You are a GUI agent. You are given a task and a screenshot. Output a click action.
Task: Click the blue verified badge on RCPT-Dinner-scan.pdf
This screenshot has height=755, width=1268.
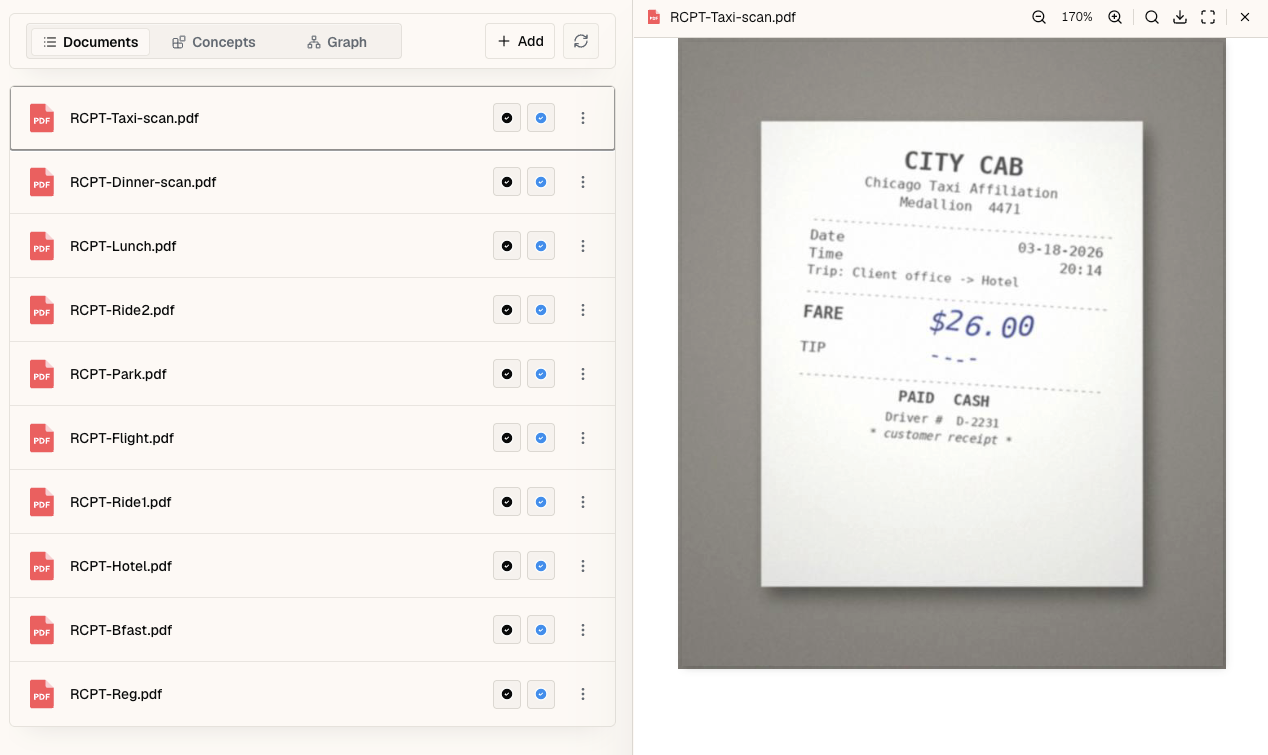541,182
